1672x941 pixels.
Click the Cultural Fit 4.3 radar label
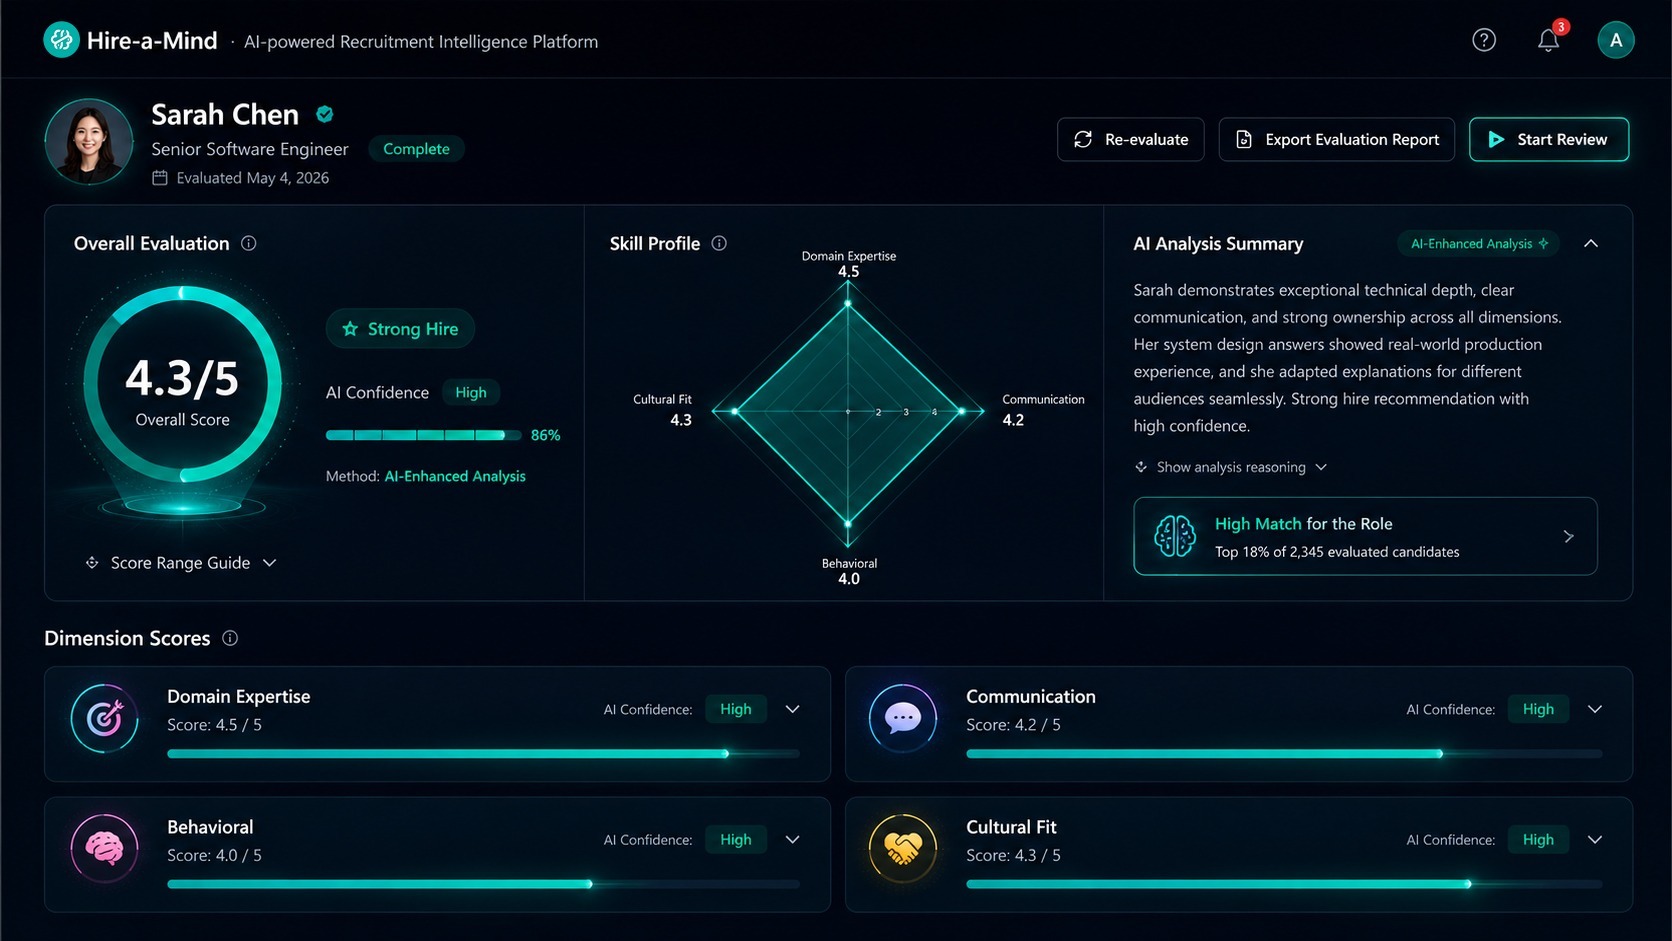pyautogui.click(x=662, y=409)
